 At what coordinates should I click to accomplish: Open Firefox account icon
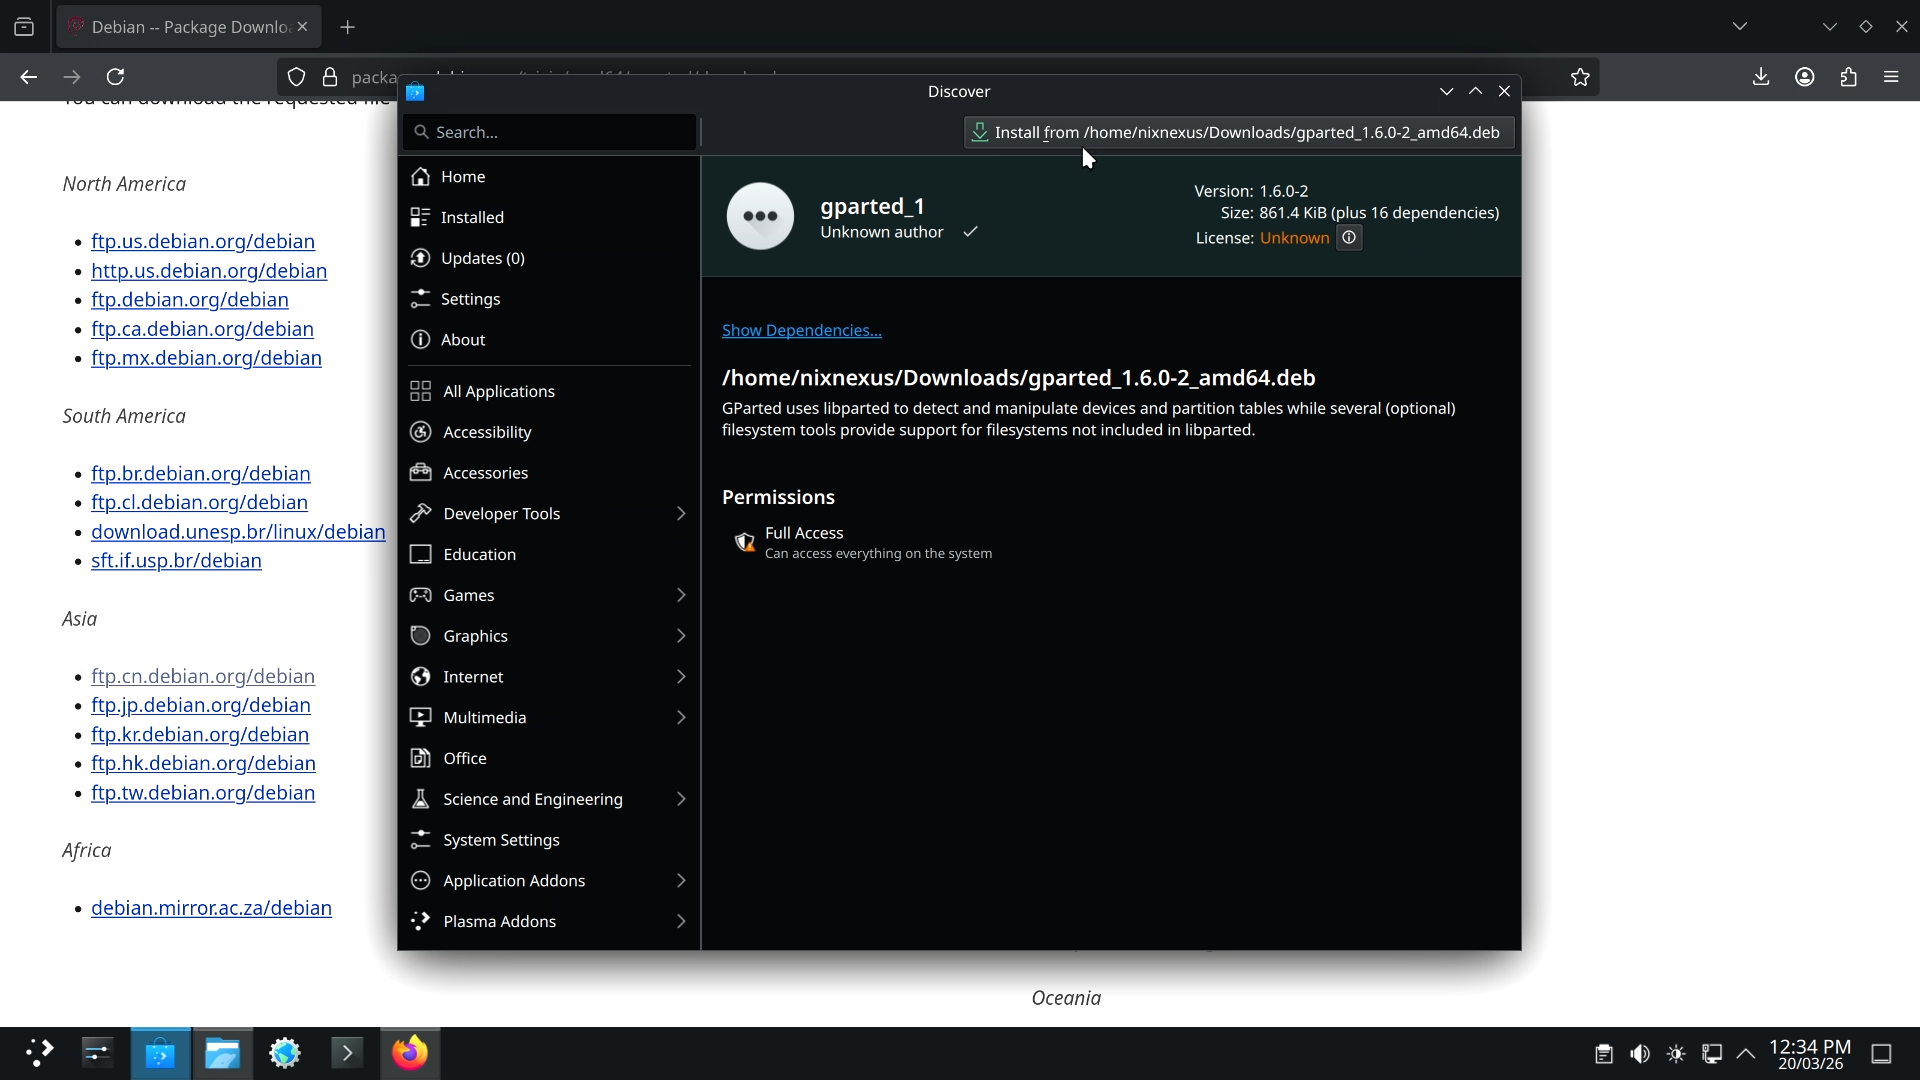pos(1805,77)
